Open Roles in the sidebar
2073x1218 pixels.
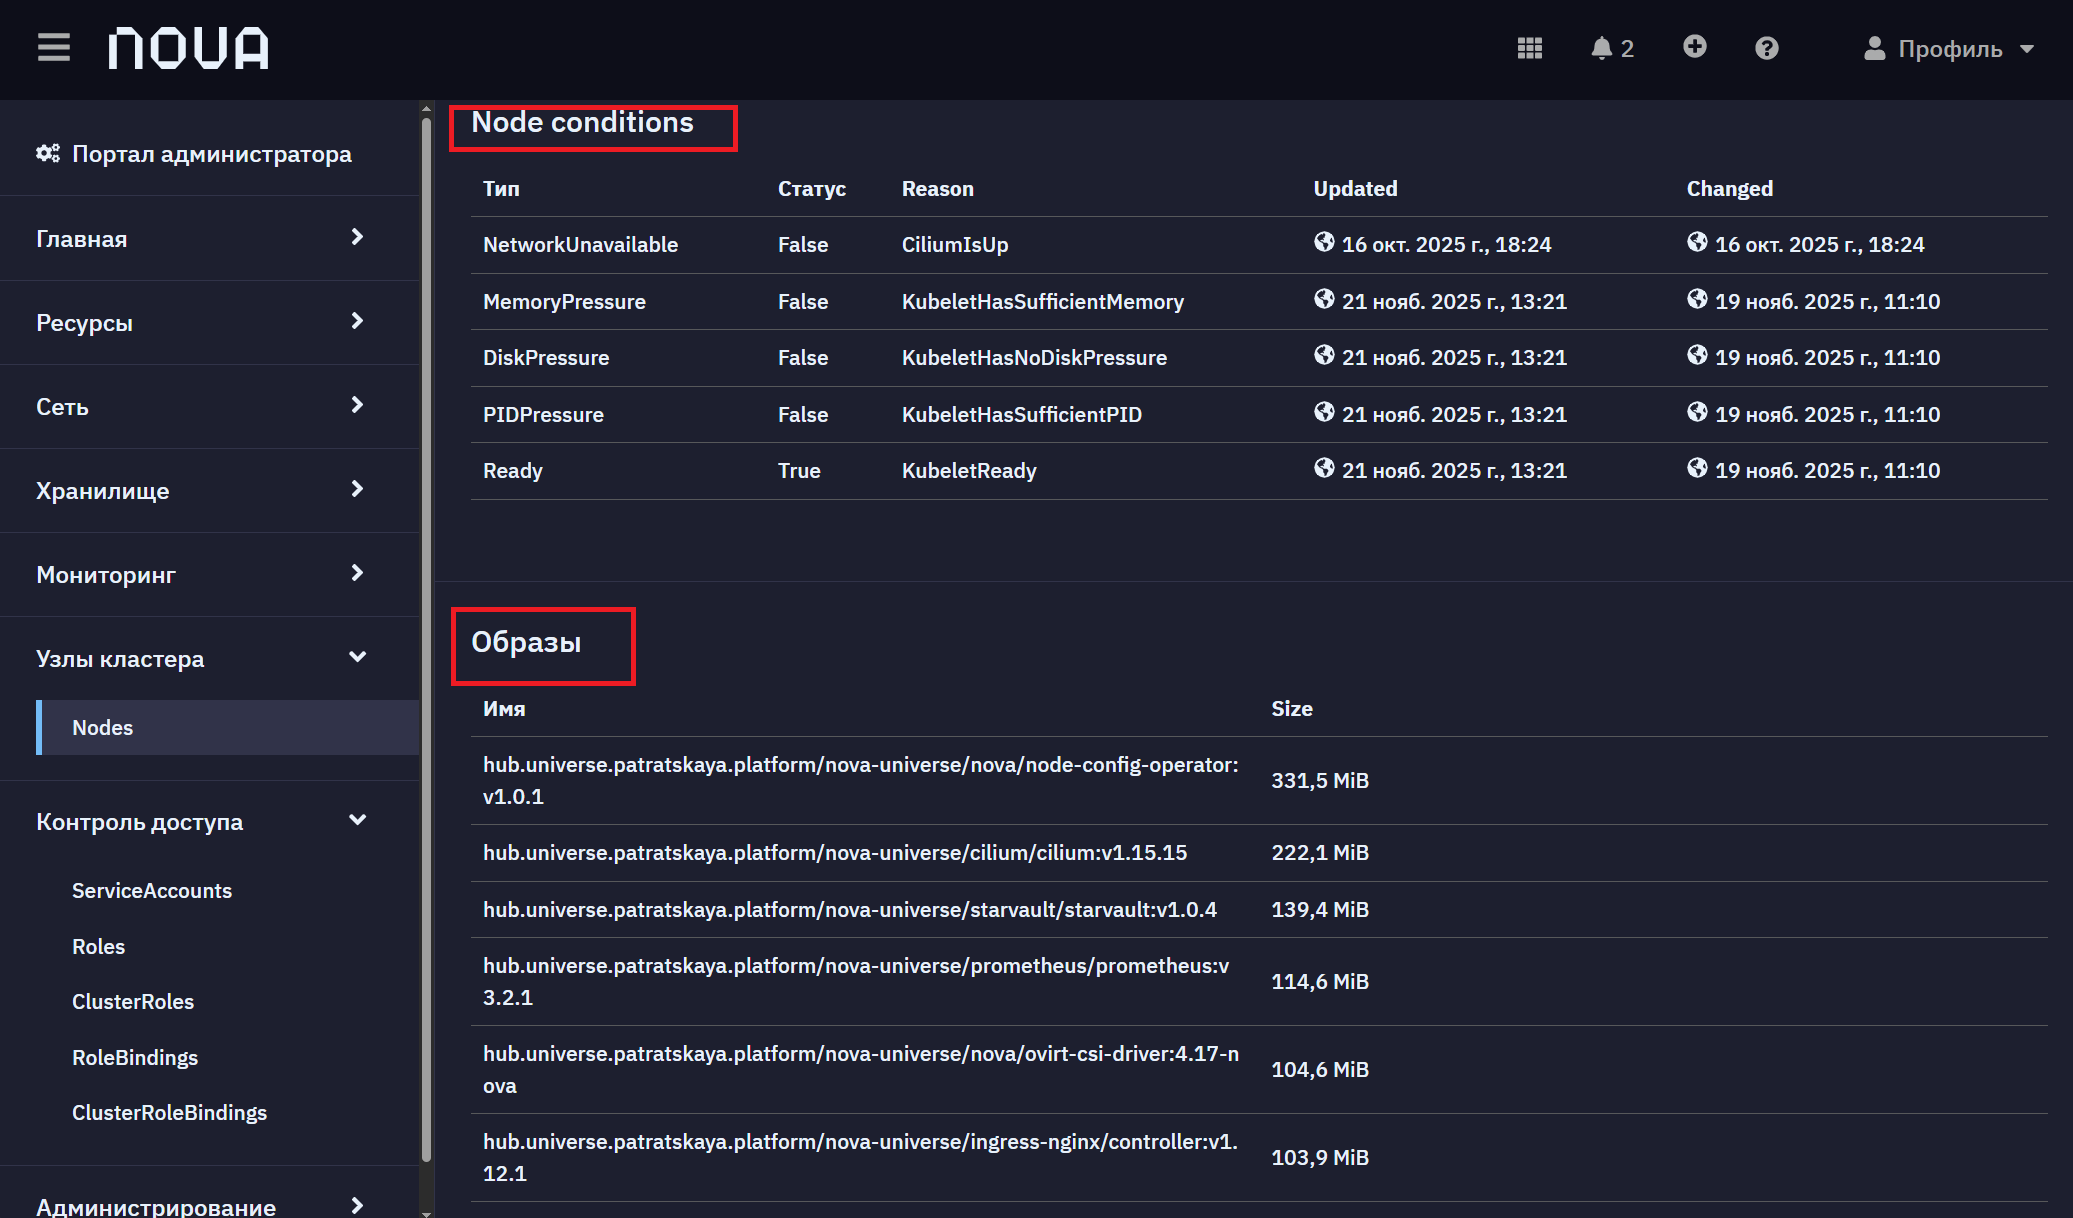(98, 946)
